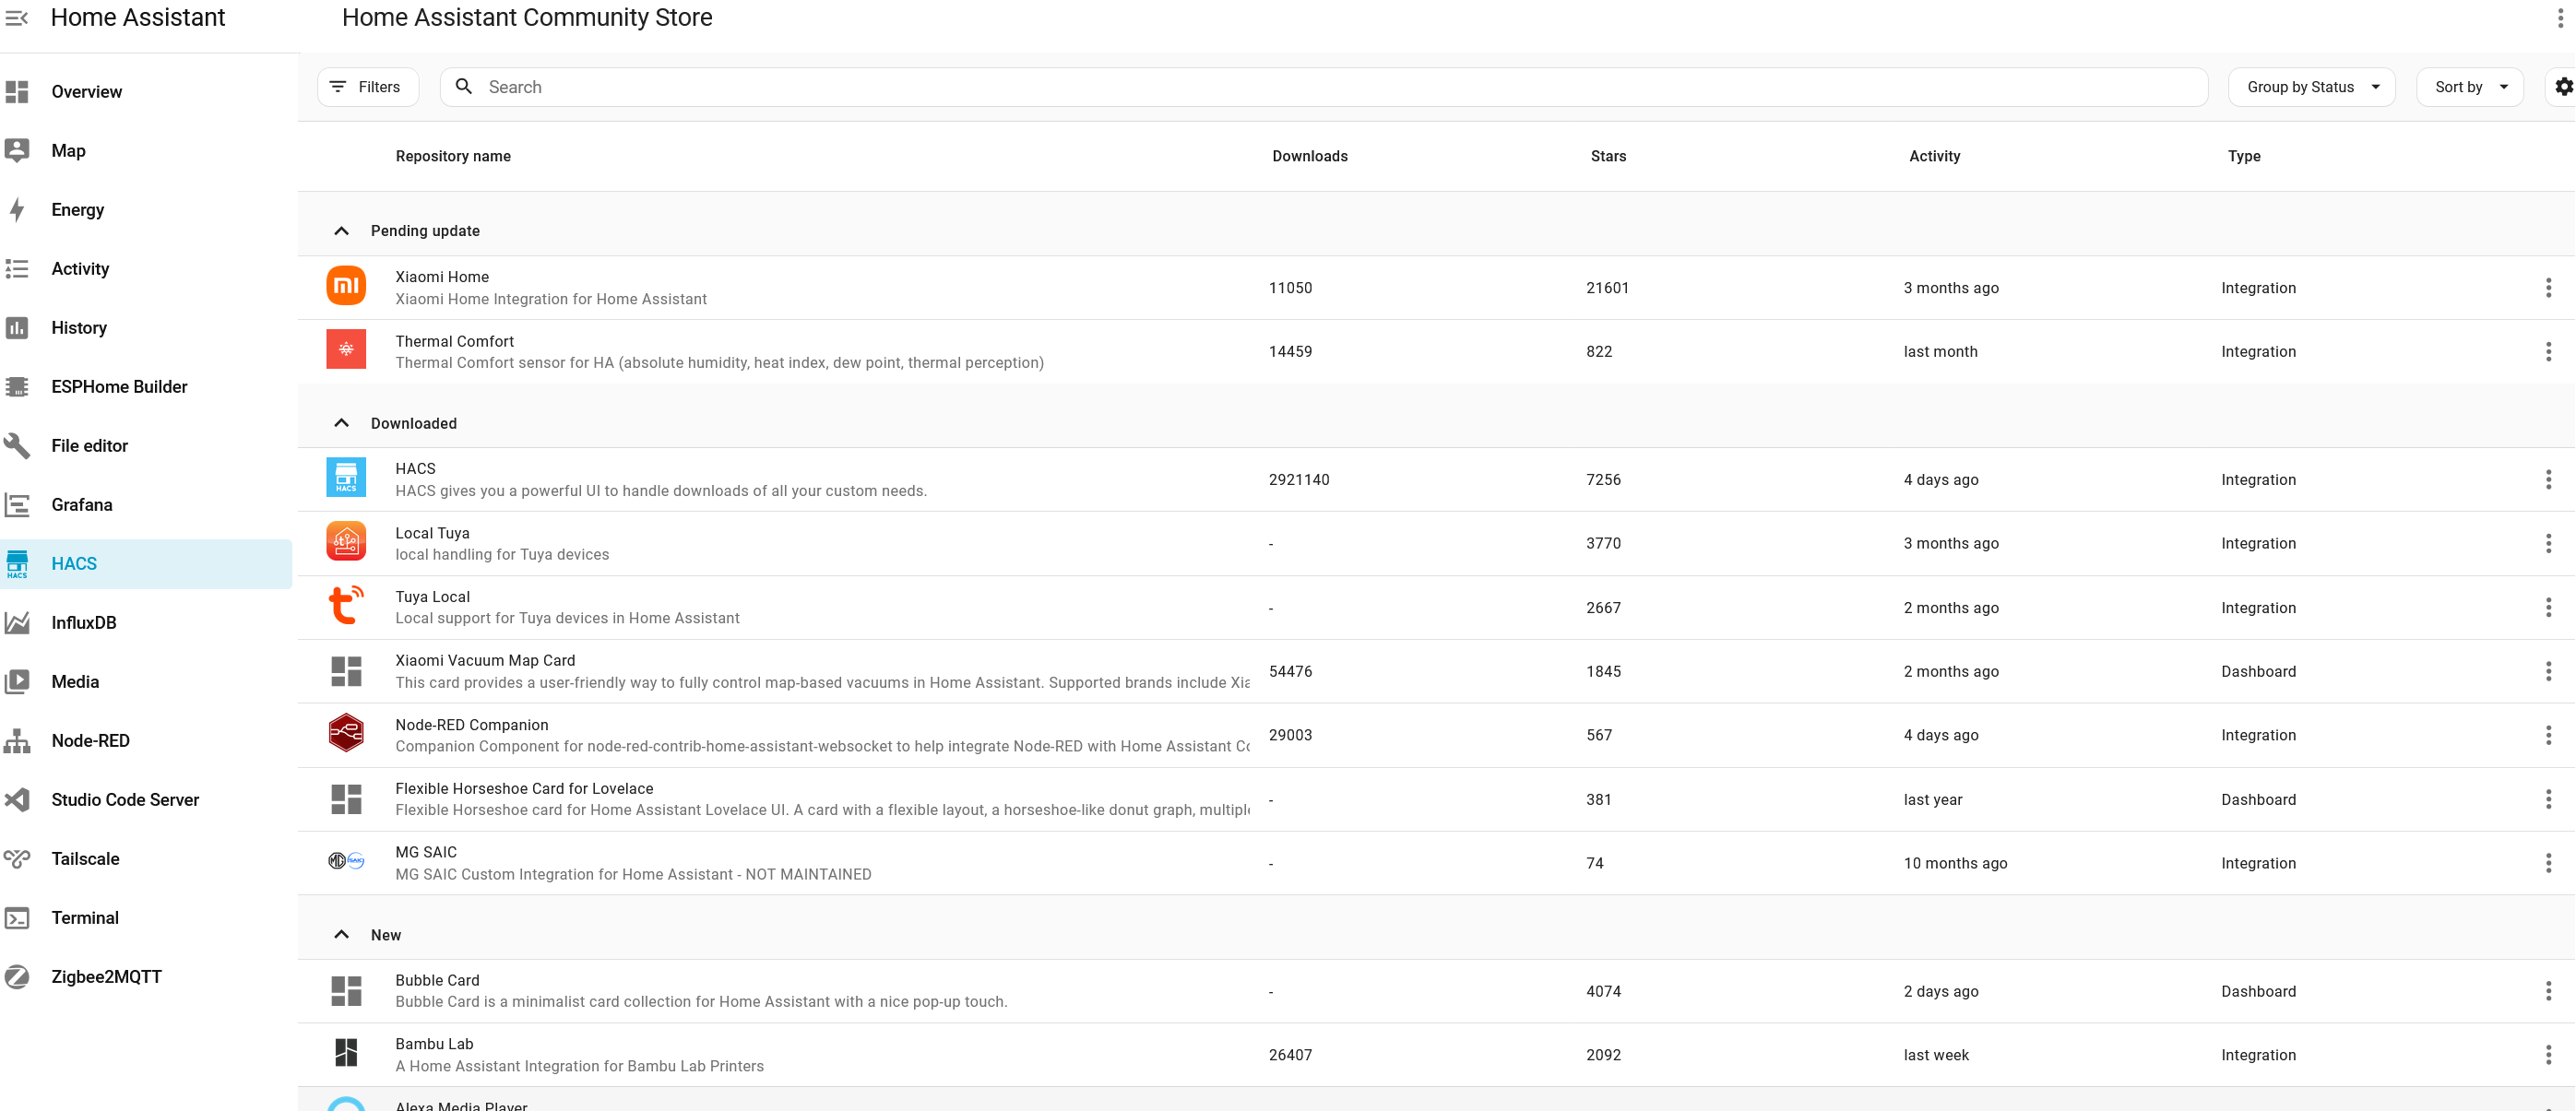The width and height of the screenshot is (2576, 1111).
Task: Sort by the Stars column header
Action: point(1608,156)
